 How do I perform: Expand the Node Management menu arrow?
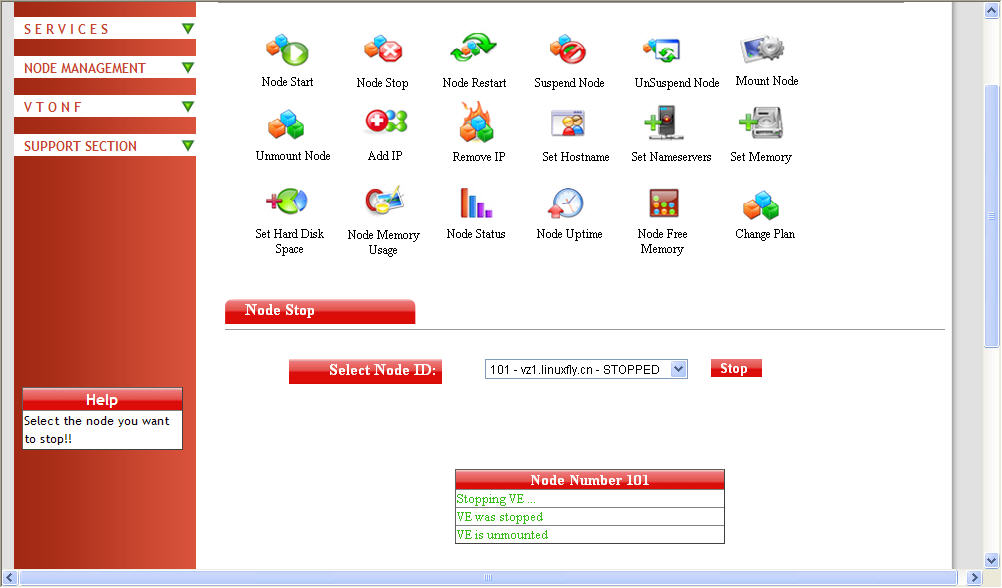[187, 68]
